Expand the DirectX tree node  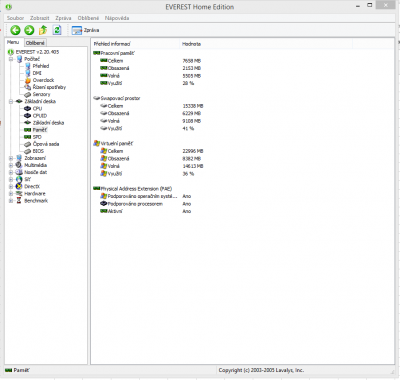[x=11, y=187]
